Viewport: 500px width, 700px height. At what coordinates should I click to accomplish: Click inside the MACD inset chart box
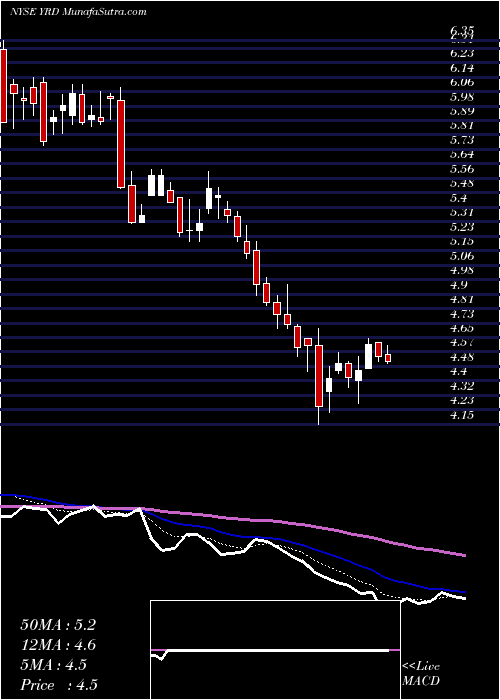(x=275, y=650)
